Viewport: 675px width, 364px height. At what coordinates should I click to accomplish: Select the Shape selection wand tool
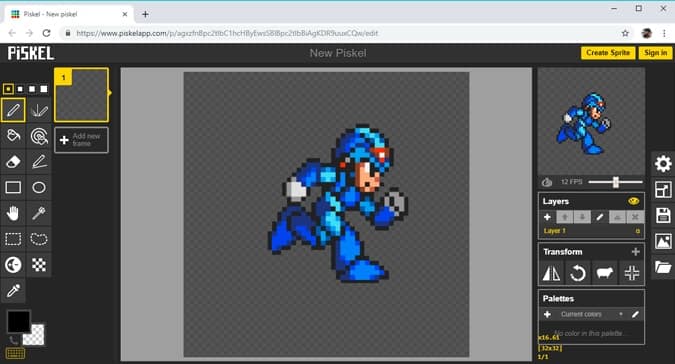pos(39,213)
